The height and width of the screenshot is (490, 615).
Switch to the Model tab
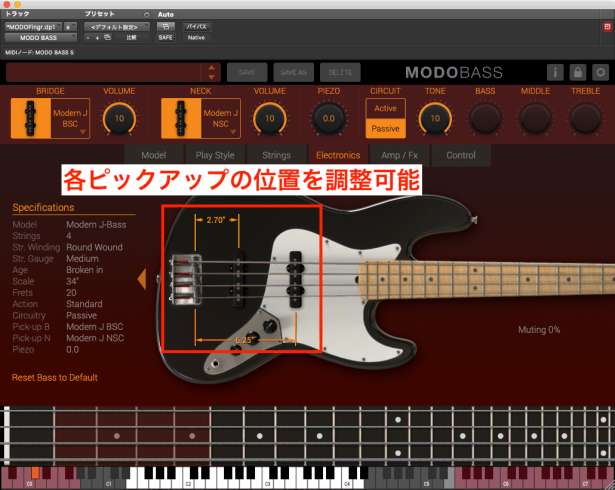pos(154,155)
